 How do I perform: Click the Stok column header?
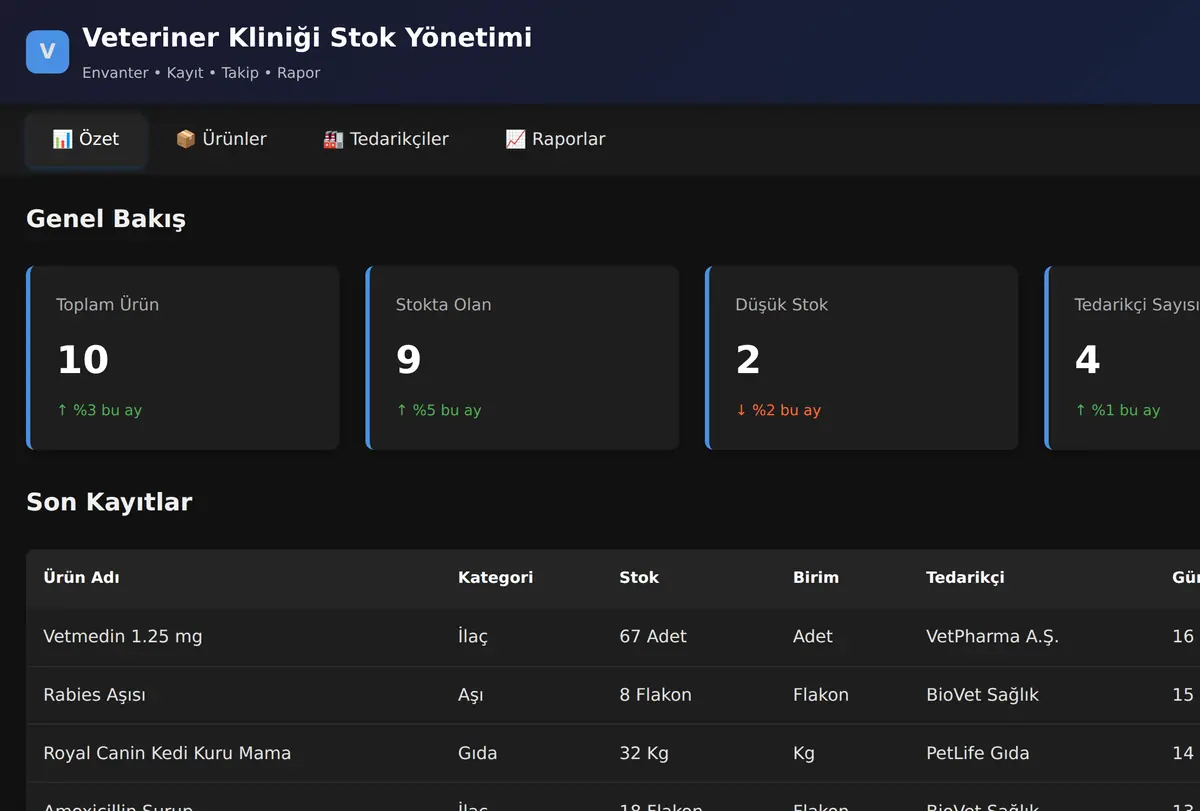coord(639,577)
